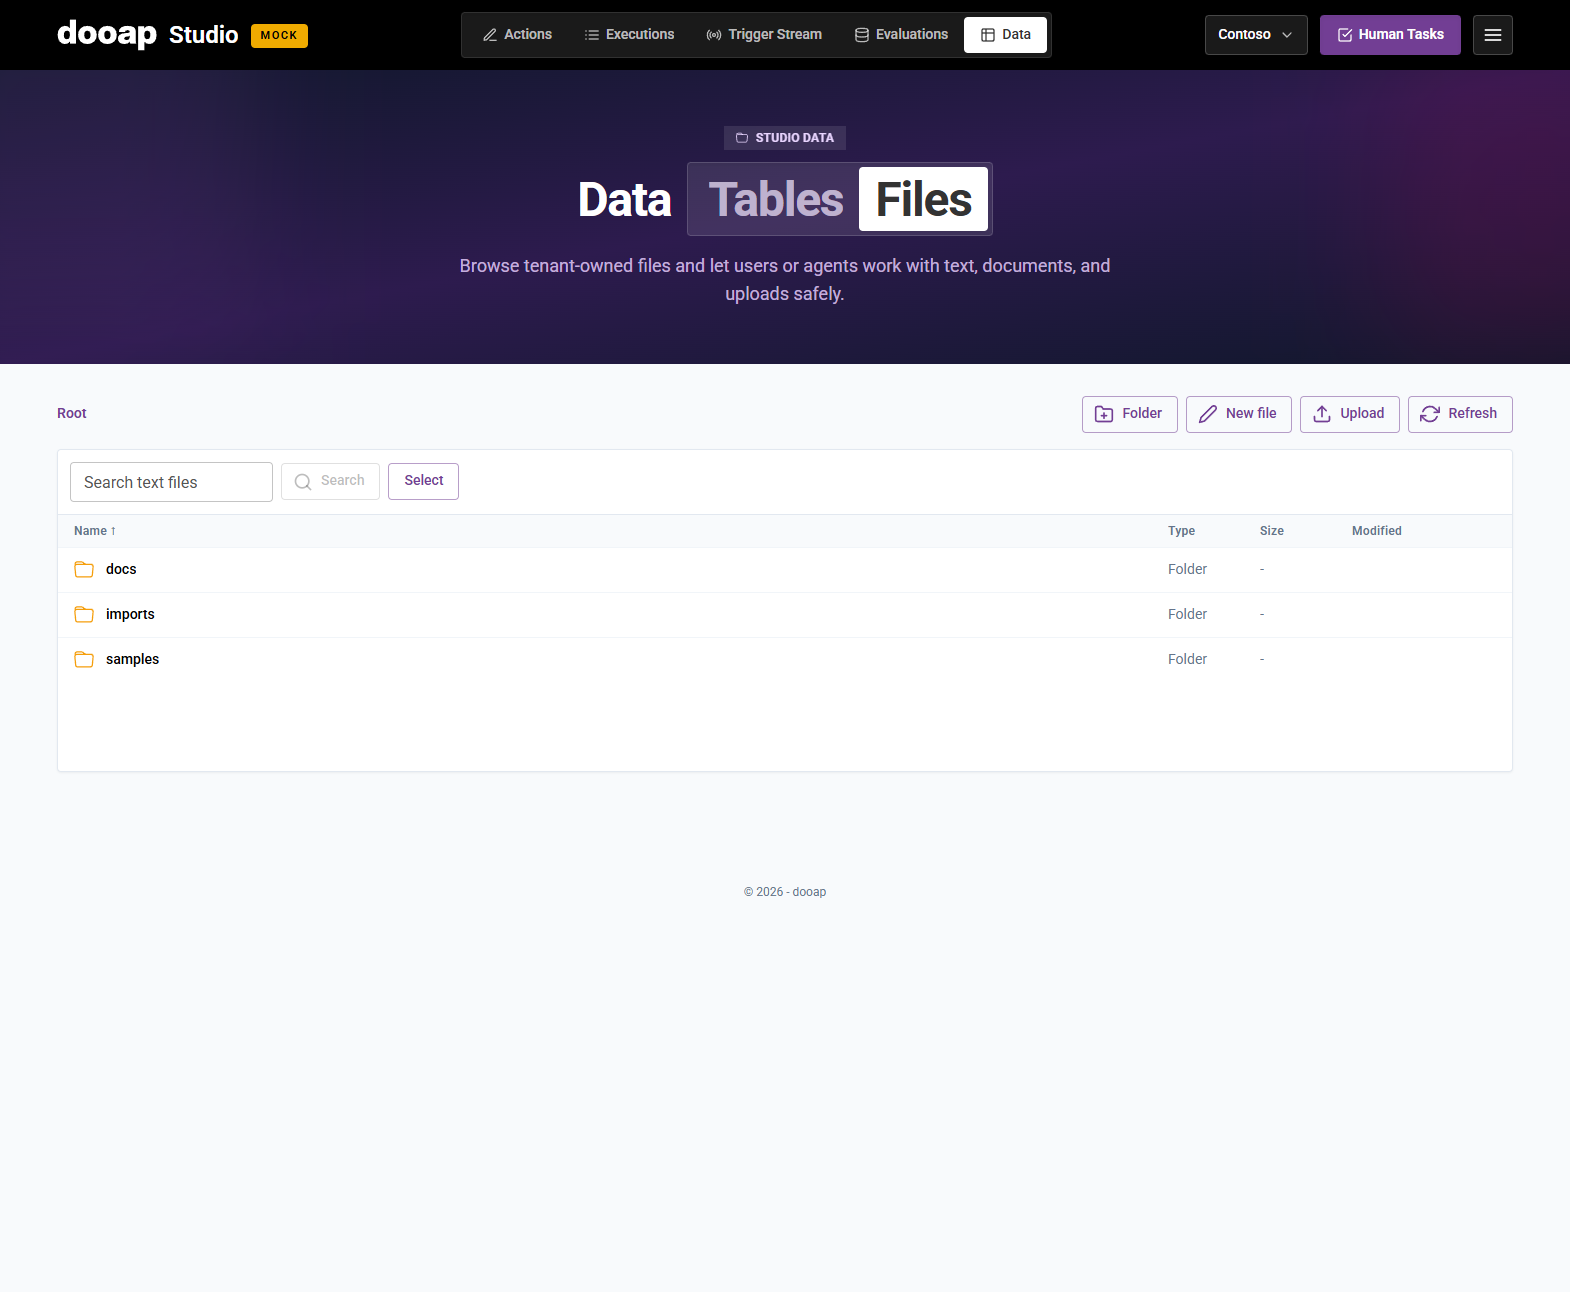Refresh the file list
The image size is (1570, 1292).
(1460, 414)
